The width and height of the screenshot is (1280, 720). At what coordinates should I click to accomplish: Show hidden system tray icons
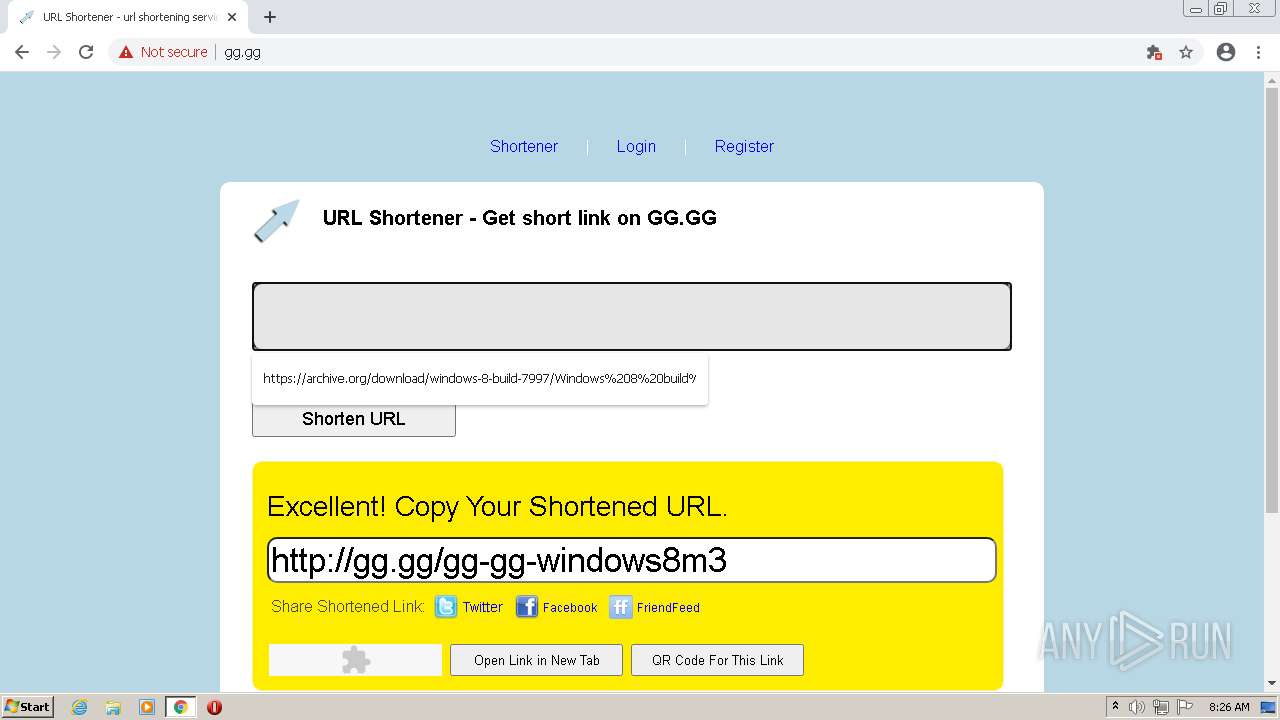(x=1116, y=707)
